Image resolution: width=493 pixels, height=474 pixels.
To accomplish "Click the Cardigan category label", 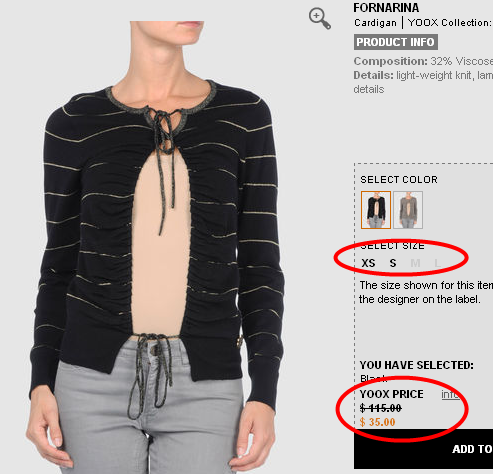I will 375,23.
